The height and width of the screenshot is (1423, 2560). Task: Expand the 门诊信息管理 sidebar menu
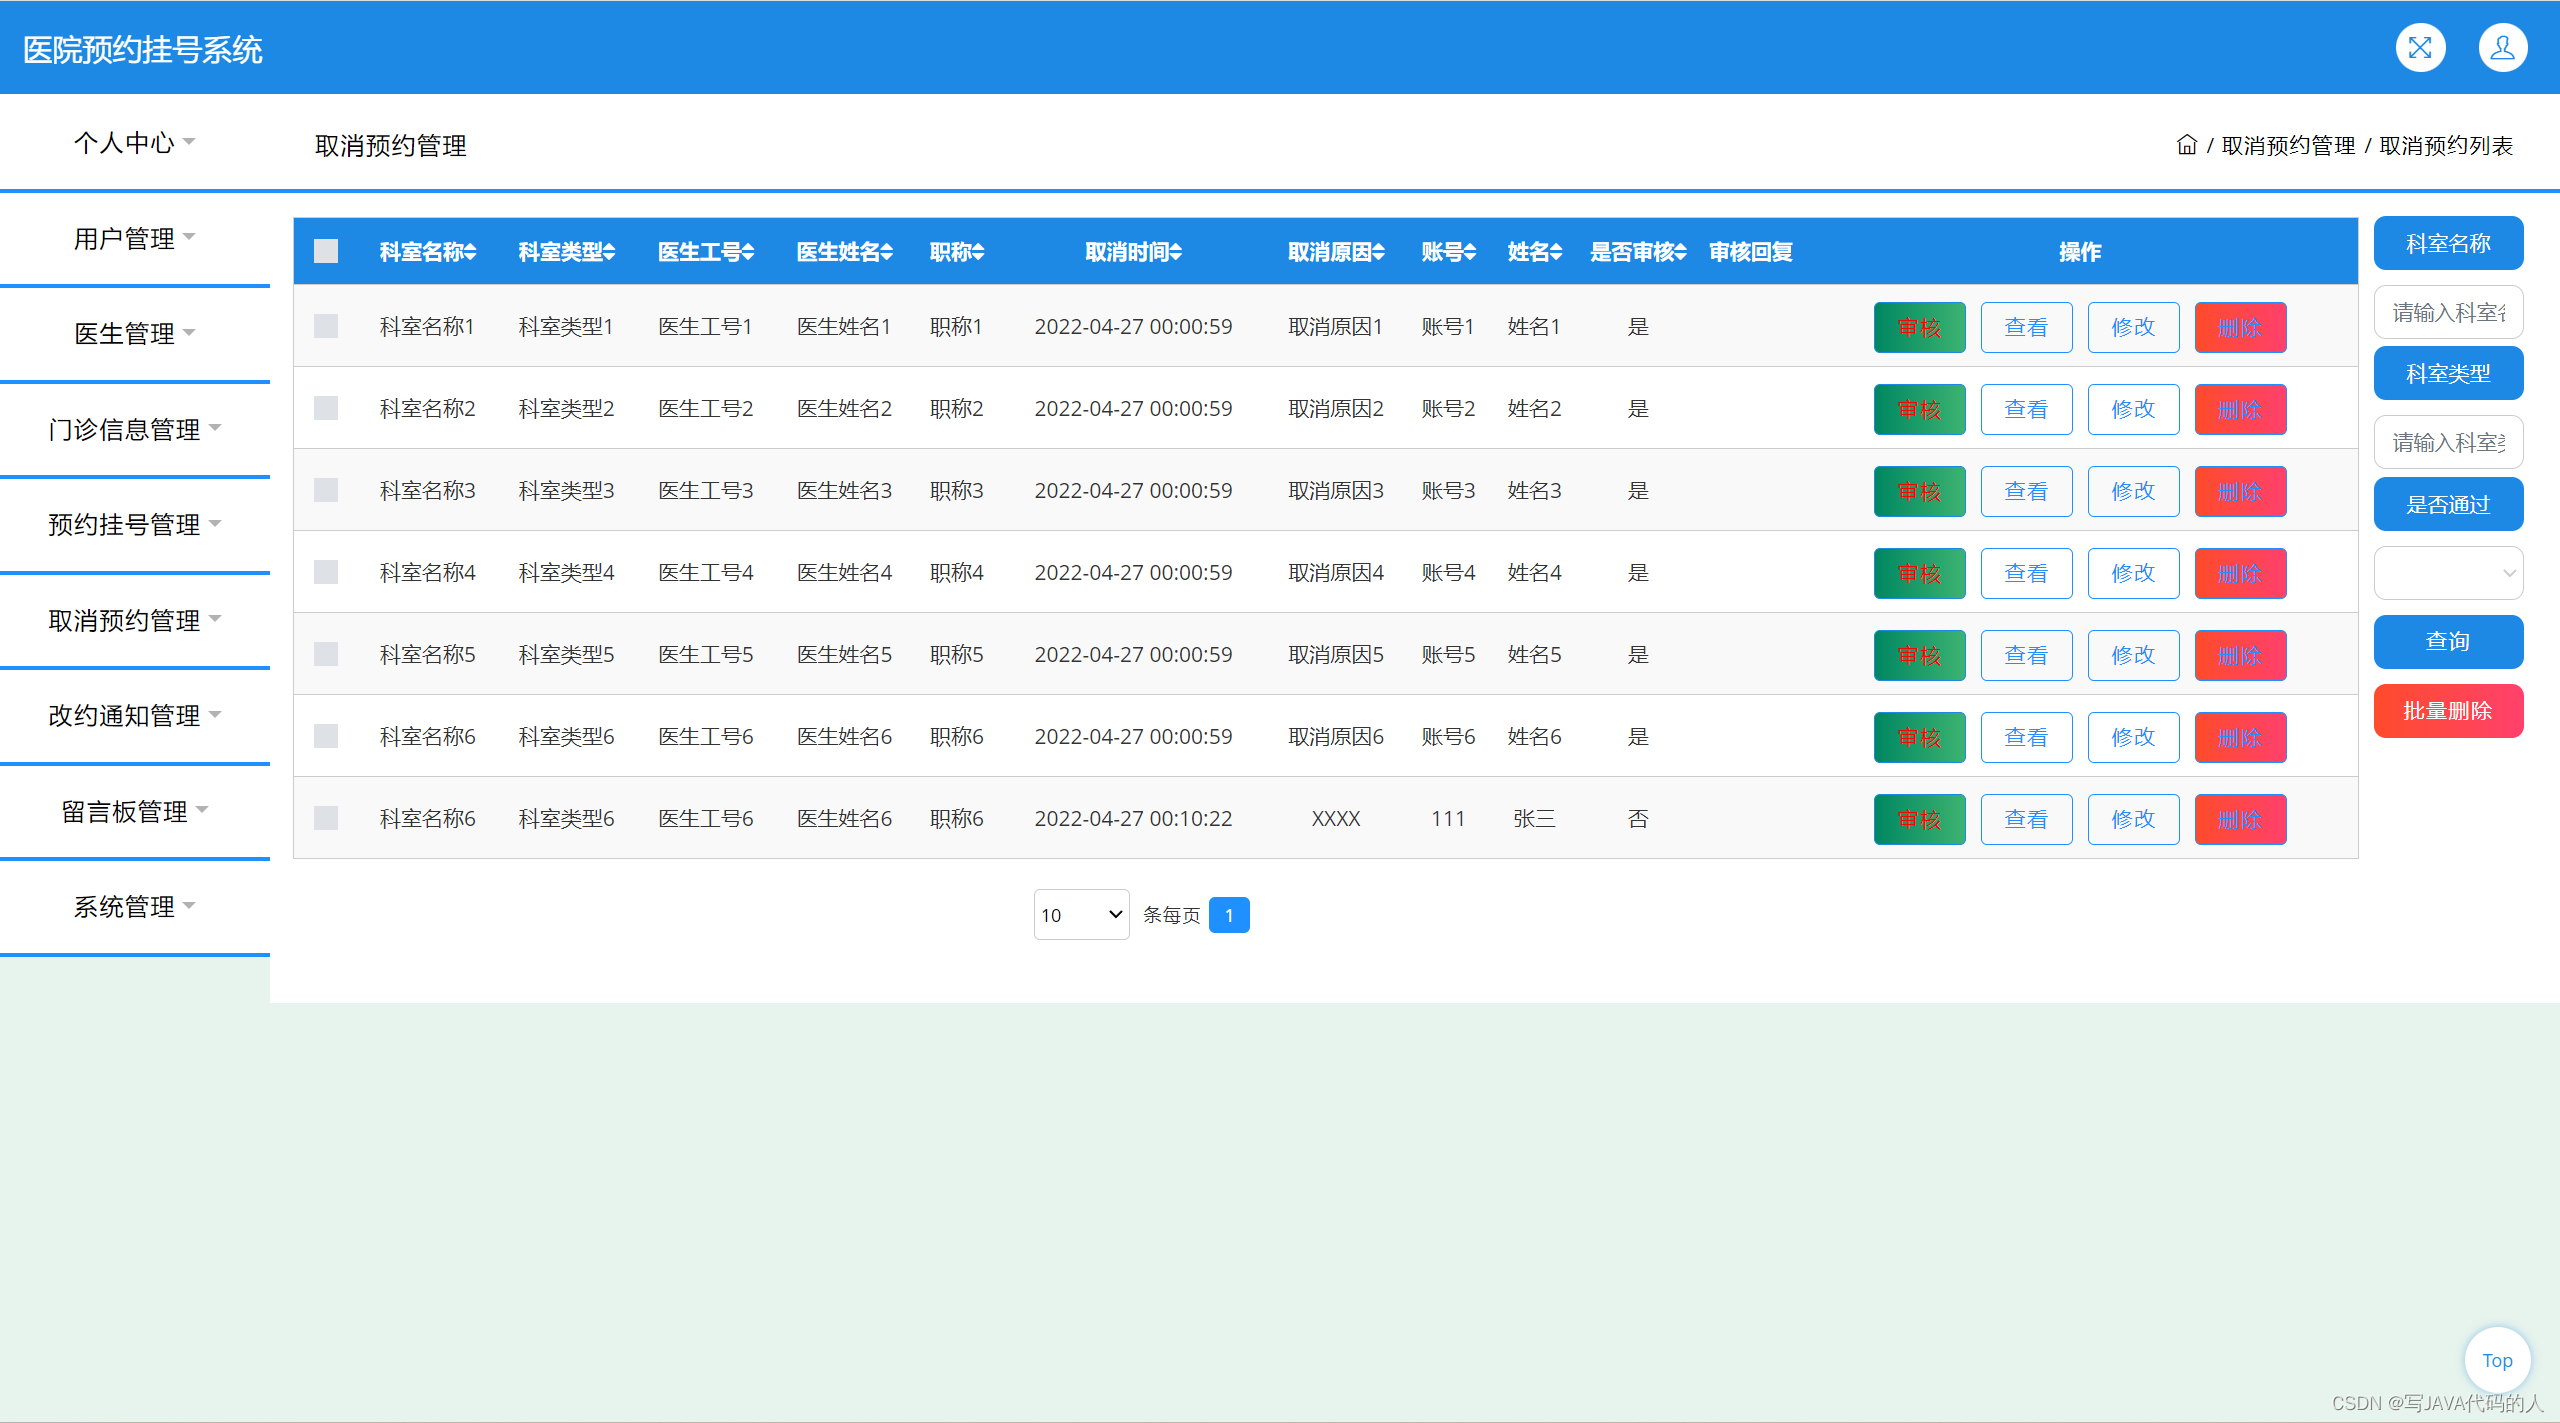134,429
